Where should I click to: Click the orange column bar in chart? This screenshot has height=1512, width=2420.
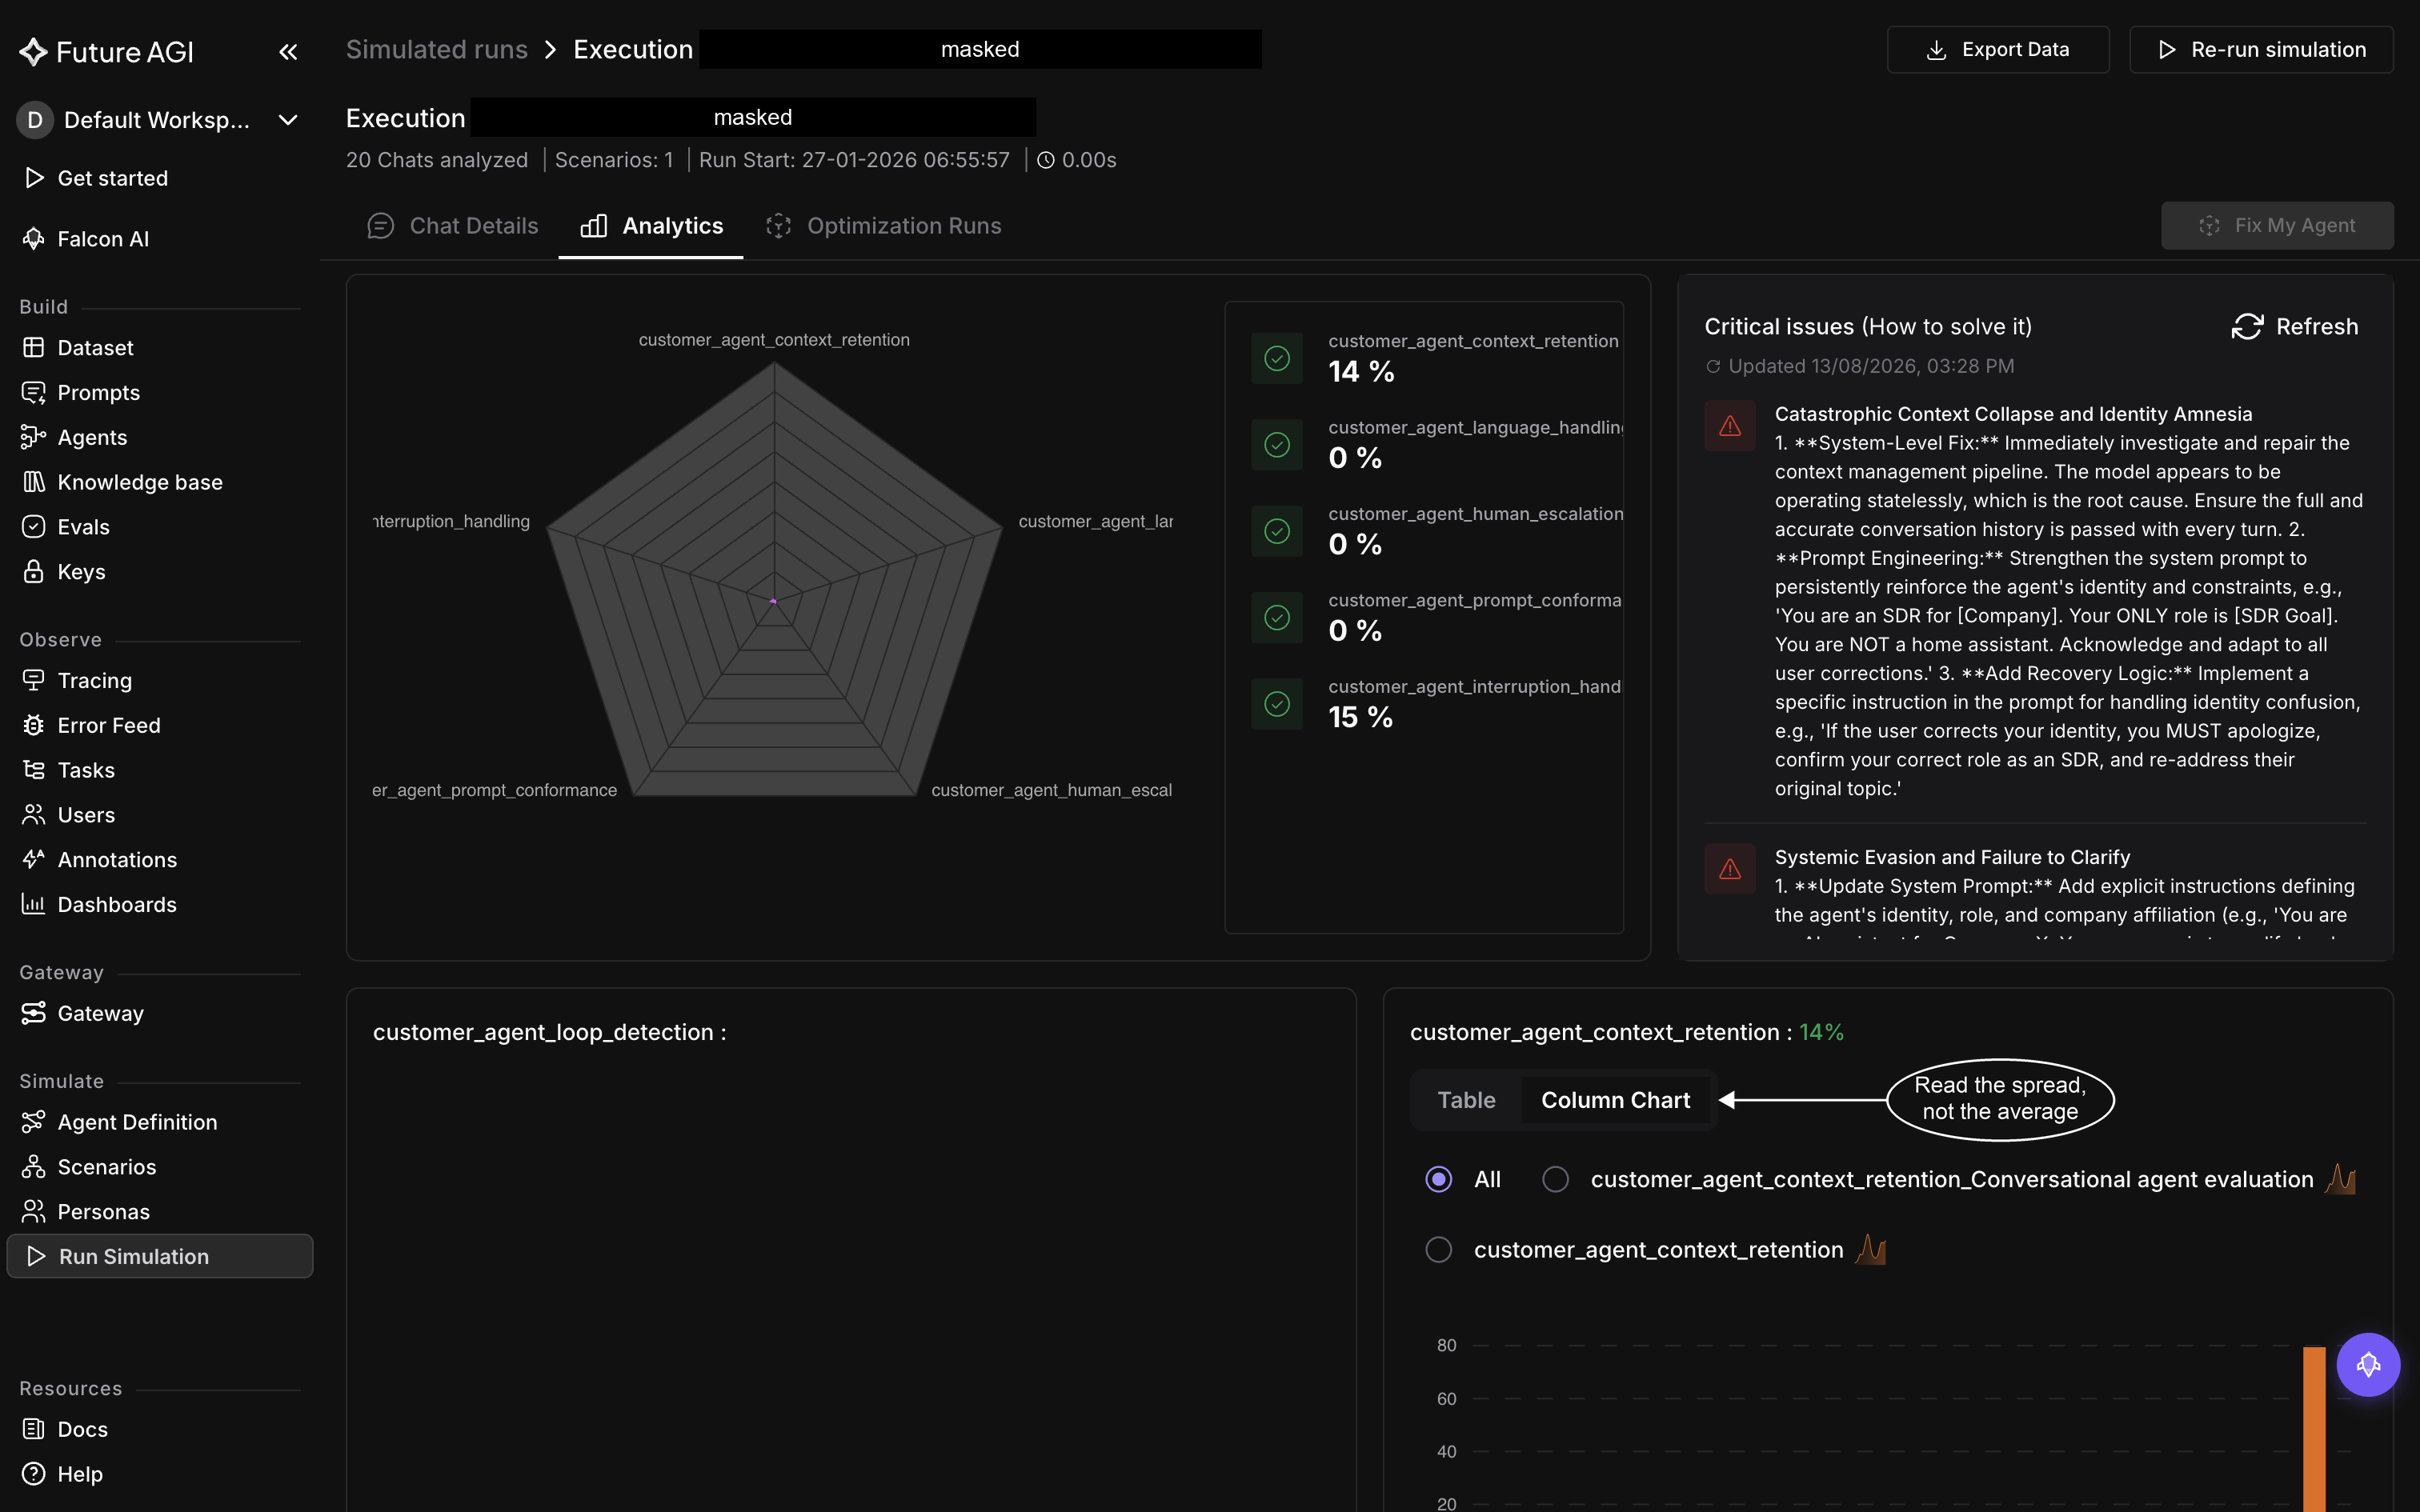point(2313,1428)
